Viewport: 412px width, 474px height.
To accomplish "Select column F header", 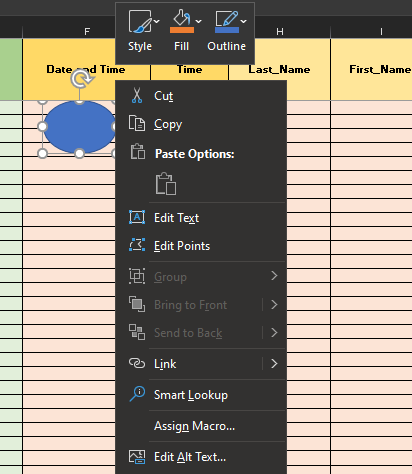I will coord(87,32).
